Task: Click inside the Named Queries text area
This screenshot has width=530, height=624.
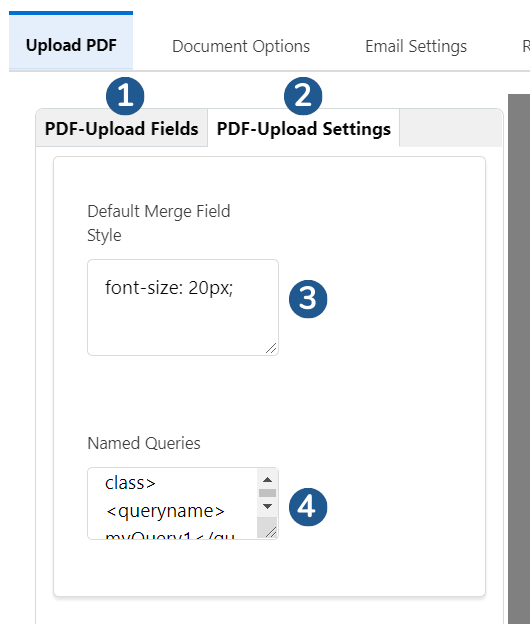Action: click(173, 503)
